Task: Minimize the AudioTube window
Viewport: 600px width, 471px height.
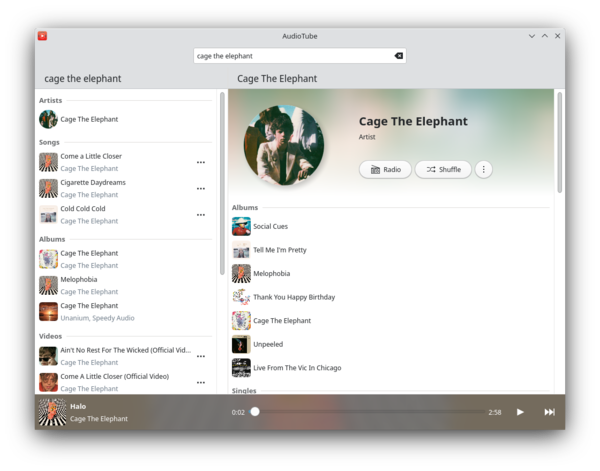Action: tap(532, 36)
